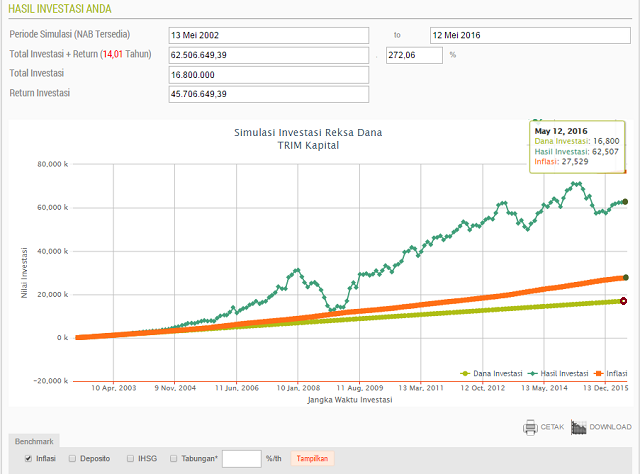640x474 pixels.
Task: Click the Tabungan percentage input field
Action: pyautogui.click(x=242, y=459)
